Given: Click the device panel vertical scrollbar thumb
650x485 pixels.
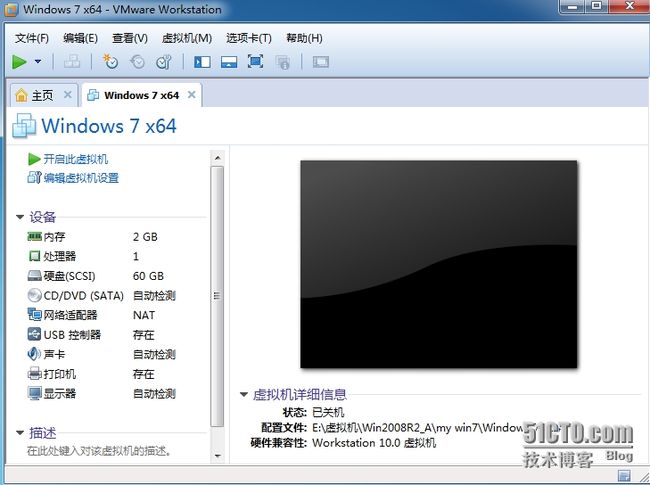Looking at the screenshot, I should [217, 296].
